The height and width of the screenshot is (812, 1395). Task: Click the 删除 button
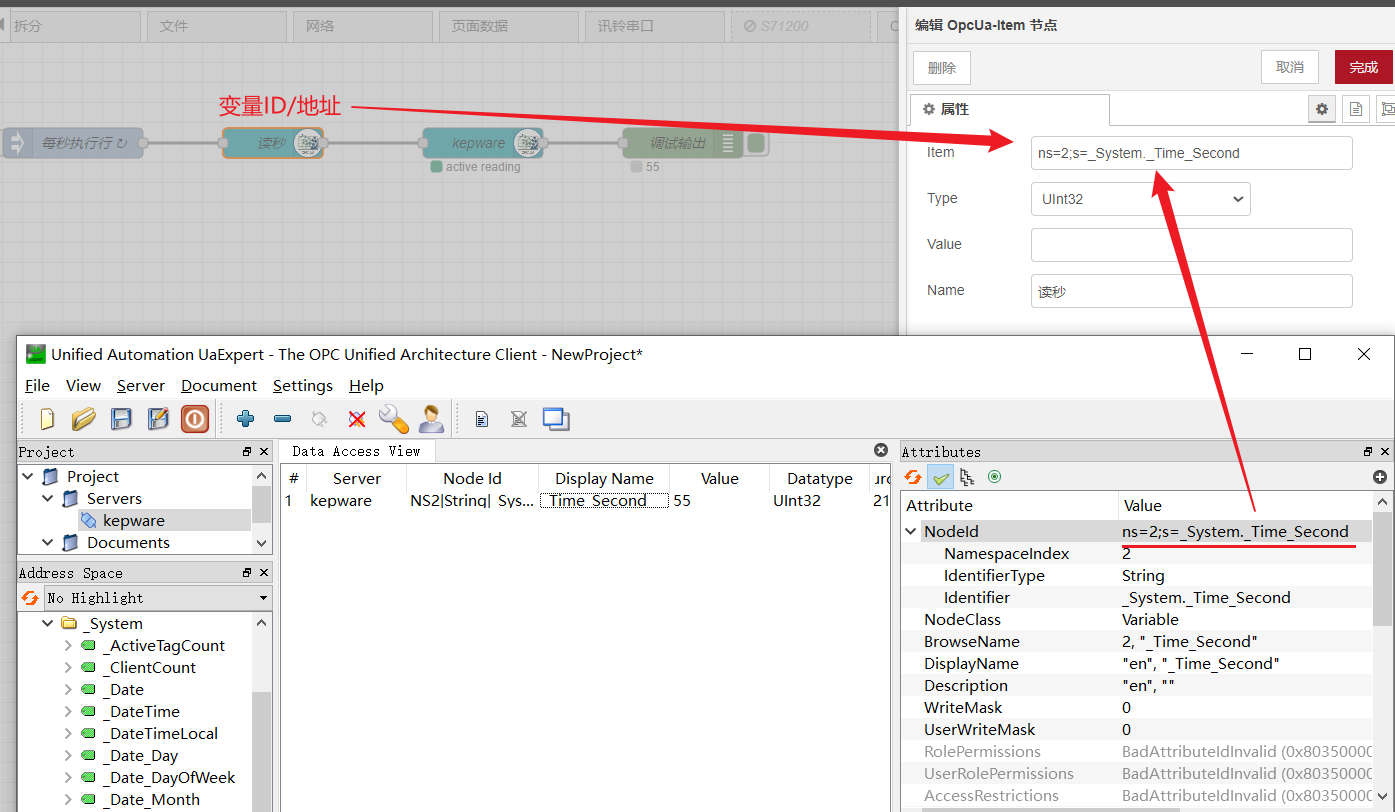942,68
